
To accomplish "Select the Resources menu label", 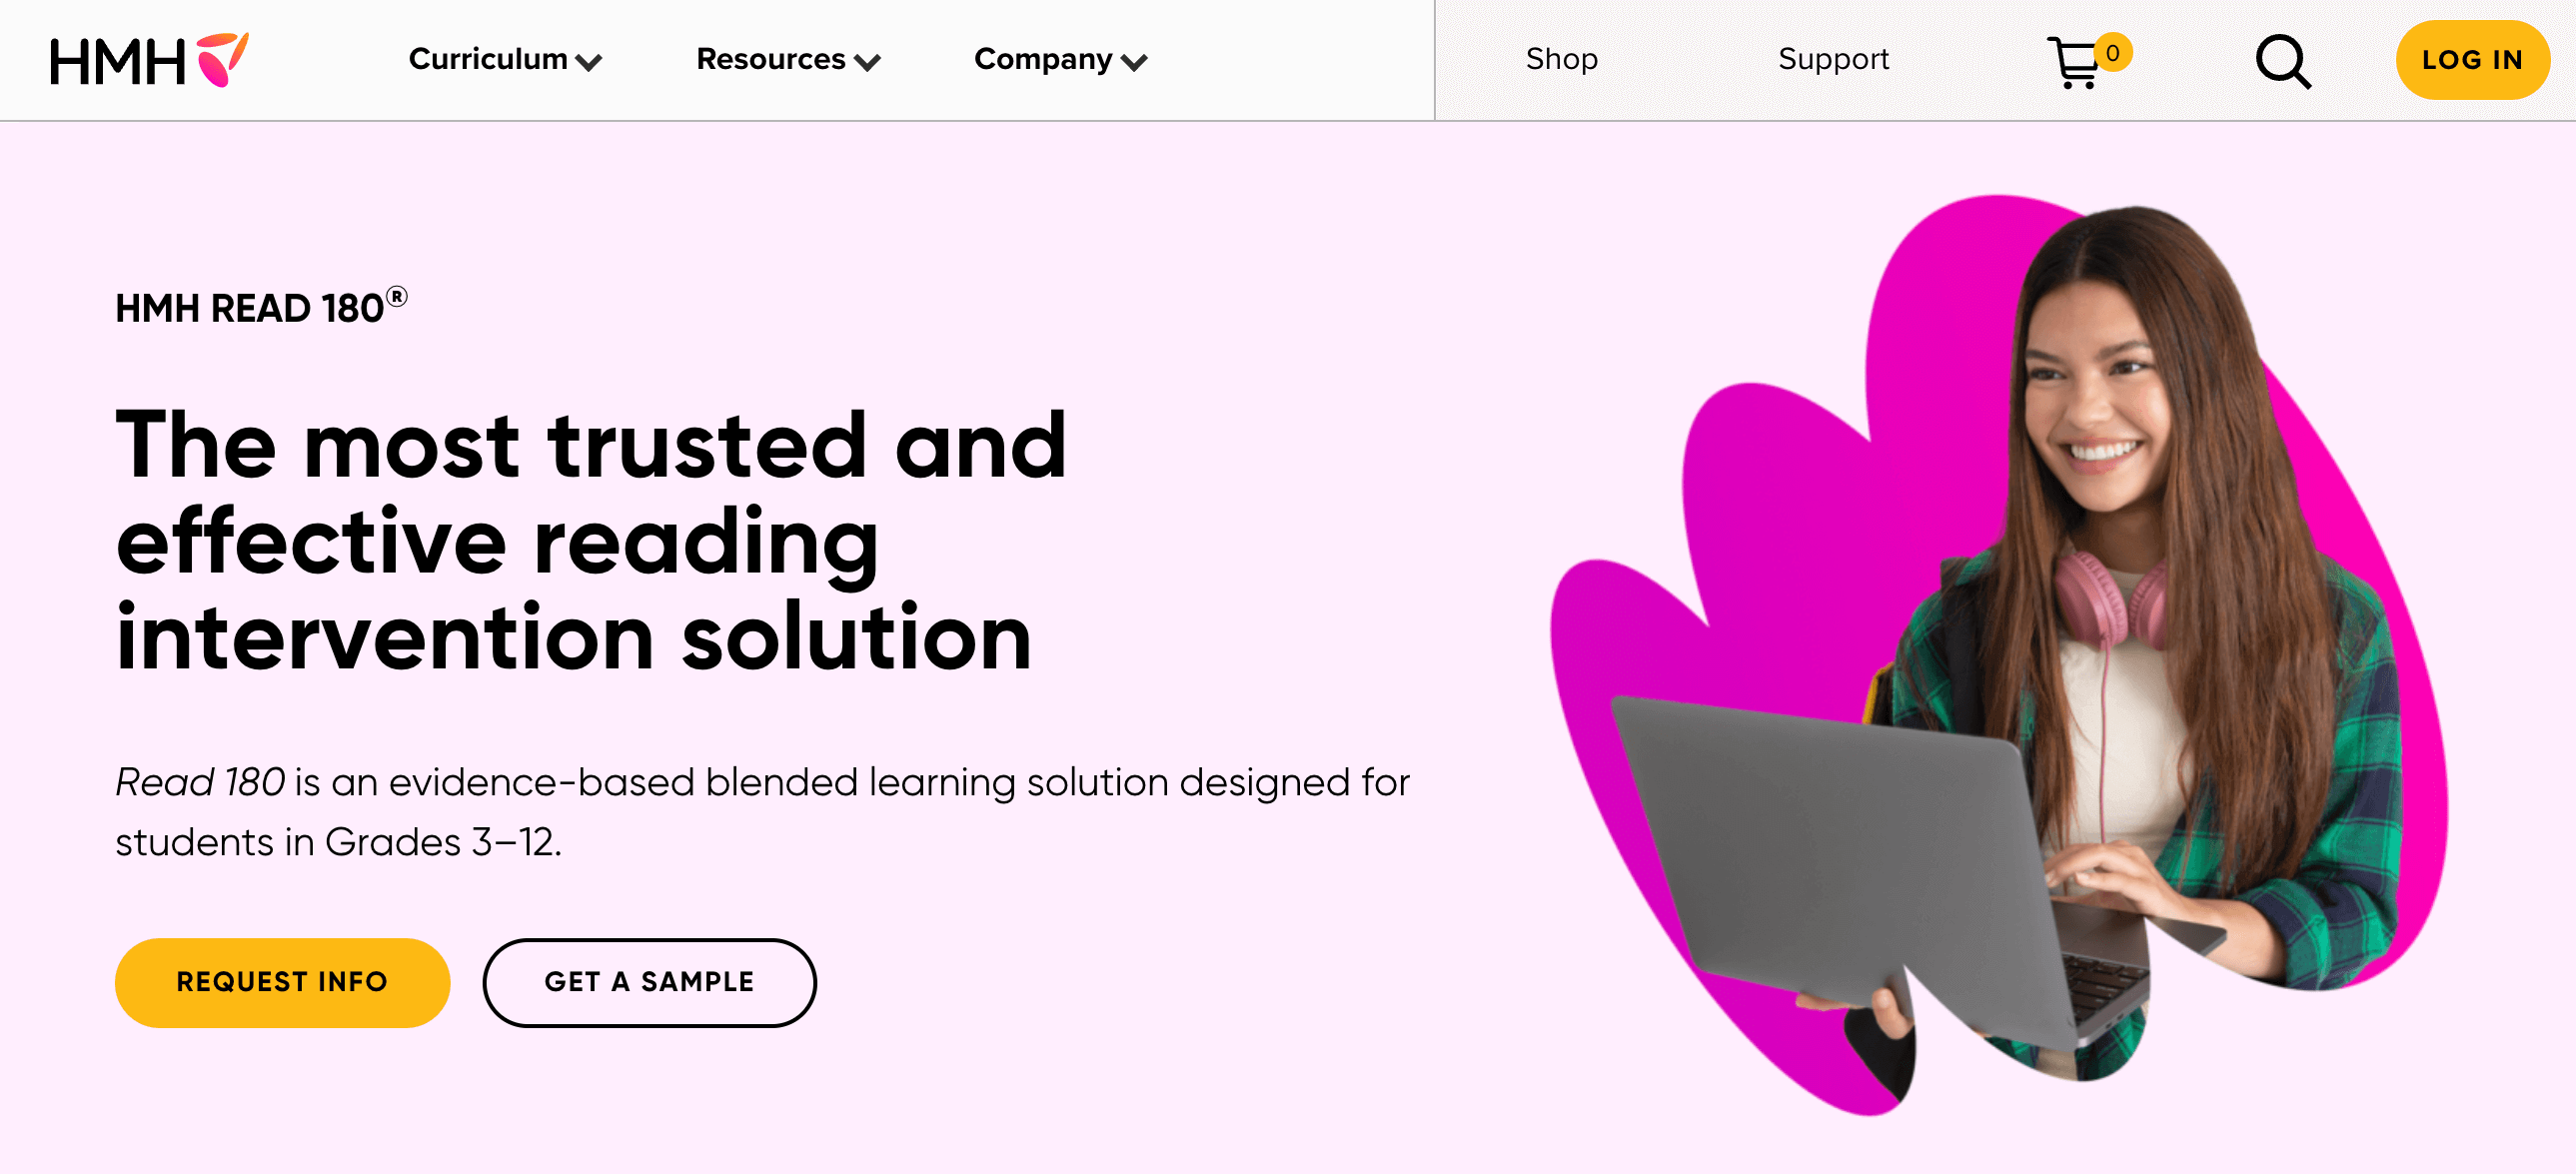I will click(x=770, y=59).
